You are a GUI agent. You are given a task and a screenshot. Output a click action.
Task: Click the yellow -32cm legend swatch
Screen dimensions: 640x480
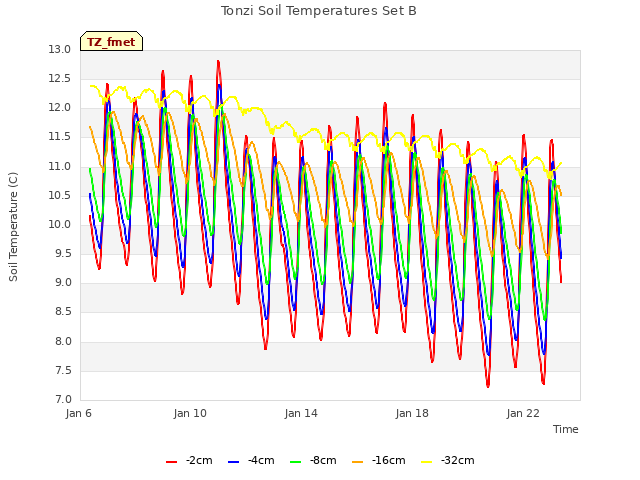(427, 462)
